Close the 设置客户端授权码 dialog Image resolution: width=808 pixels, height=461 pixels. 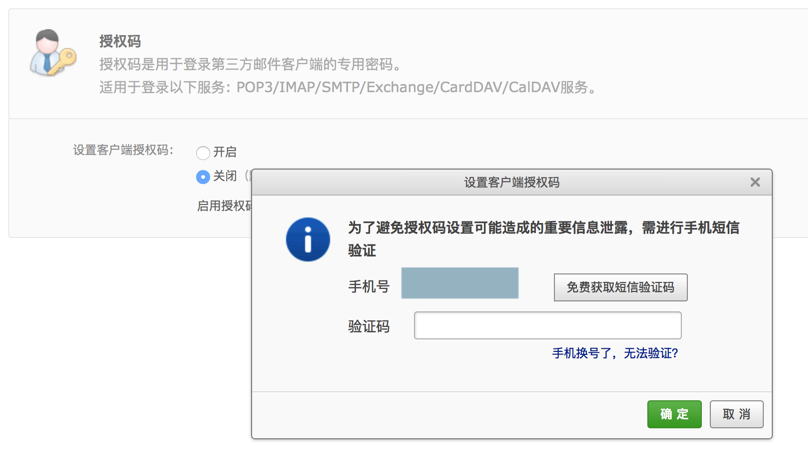point(755,182)
